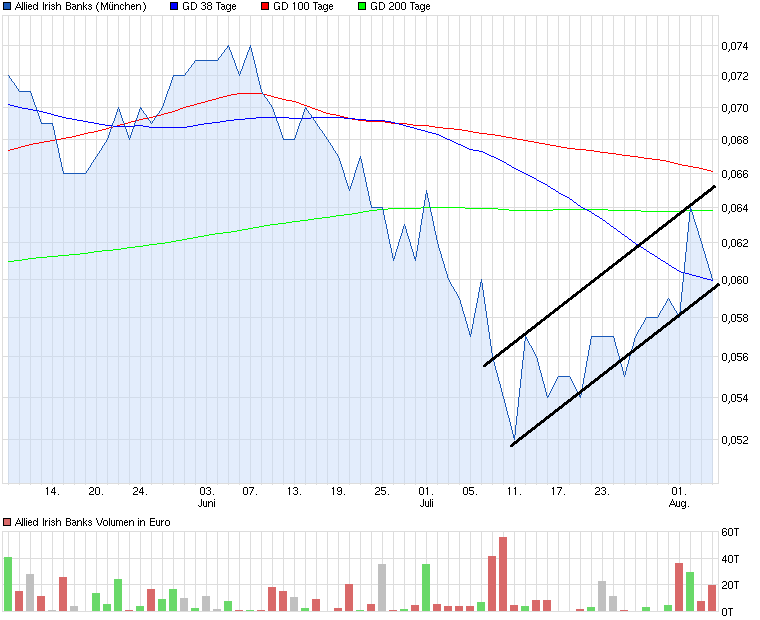Screen dimensions: 760x620
Task: Click the 0,056 price axis value
Action: pyautogui.click(x=735, y=357)
